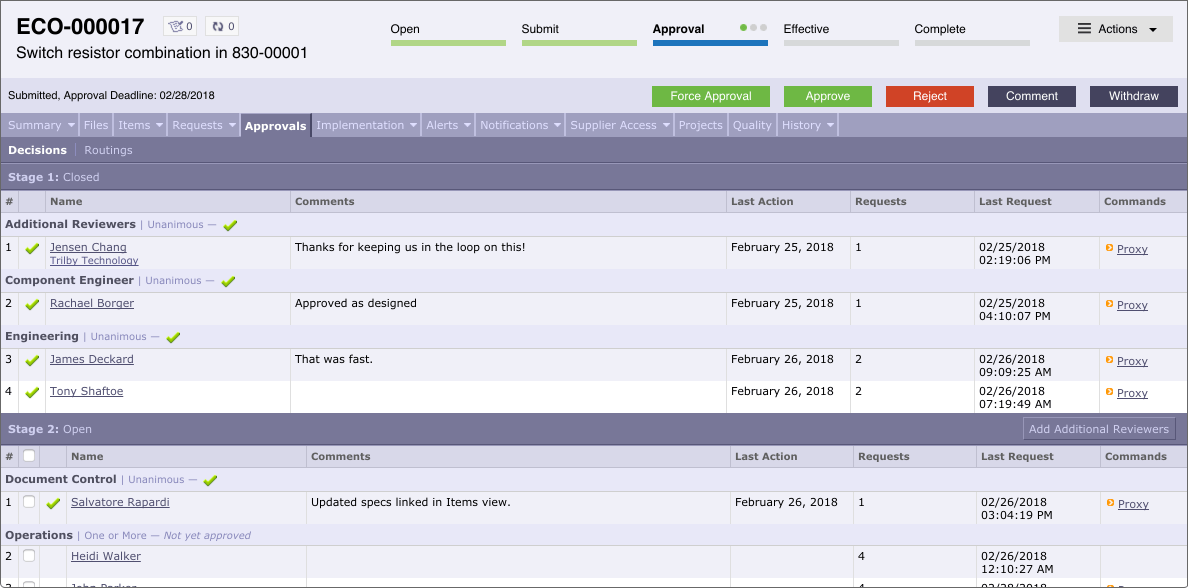
Task: Click the Complete stage label
Action: tap(939, 29)
